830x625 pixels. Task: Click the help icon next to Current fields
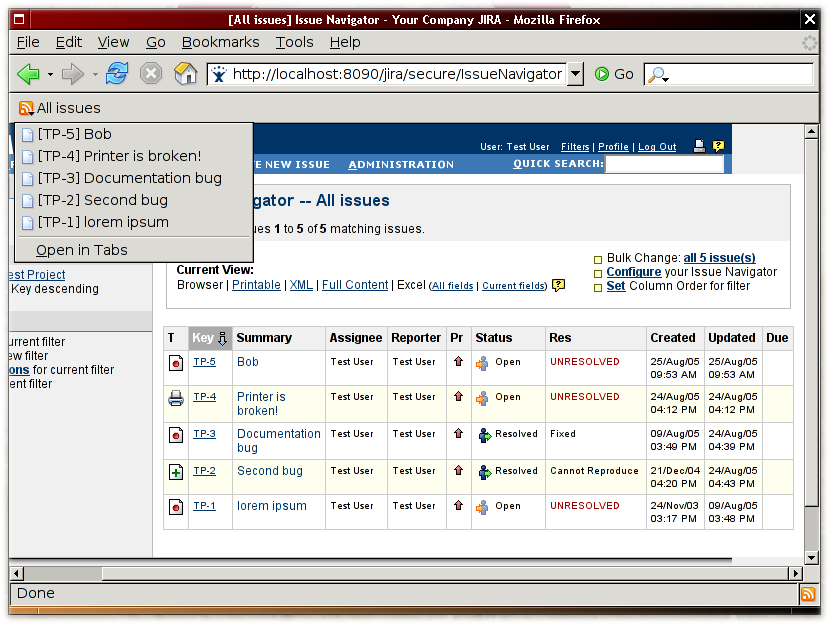(558, 285)
